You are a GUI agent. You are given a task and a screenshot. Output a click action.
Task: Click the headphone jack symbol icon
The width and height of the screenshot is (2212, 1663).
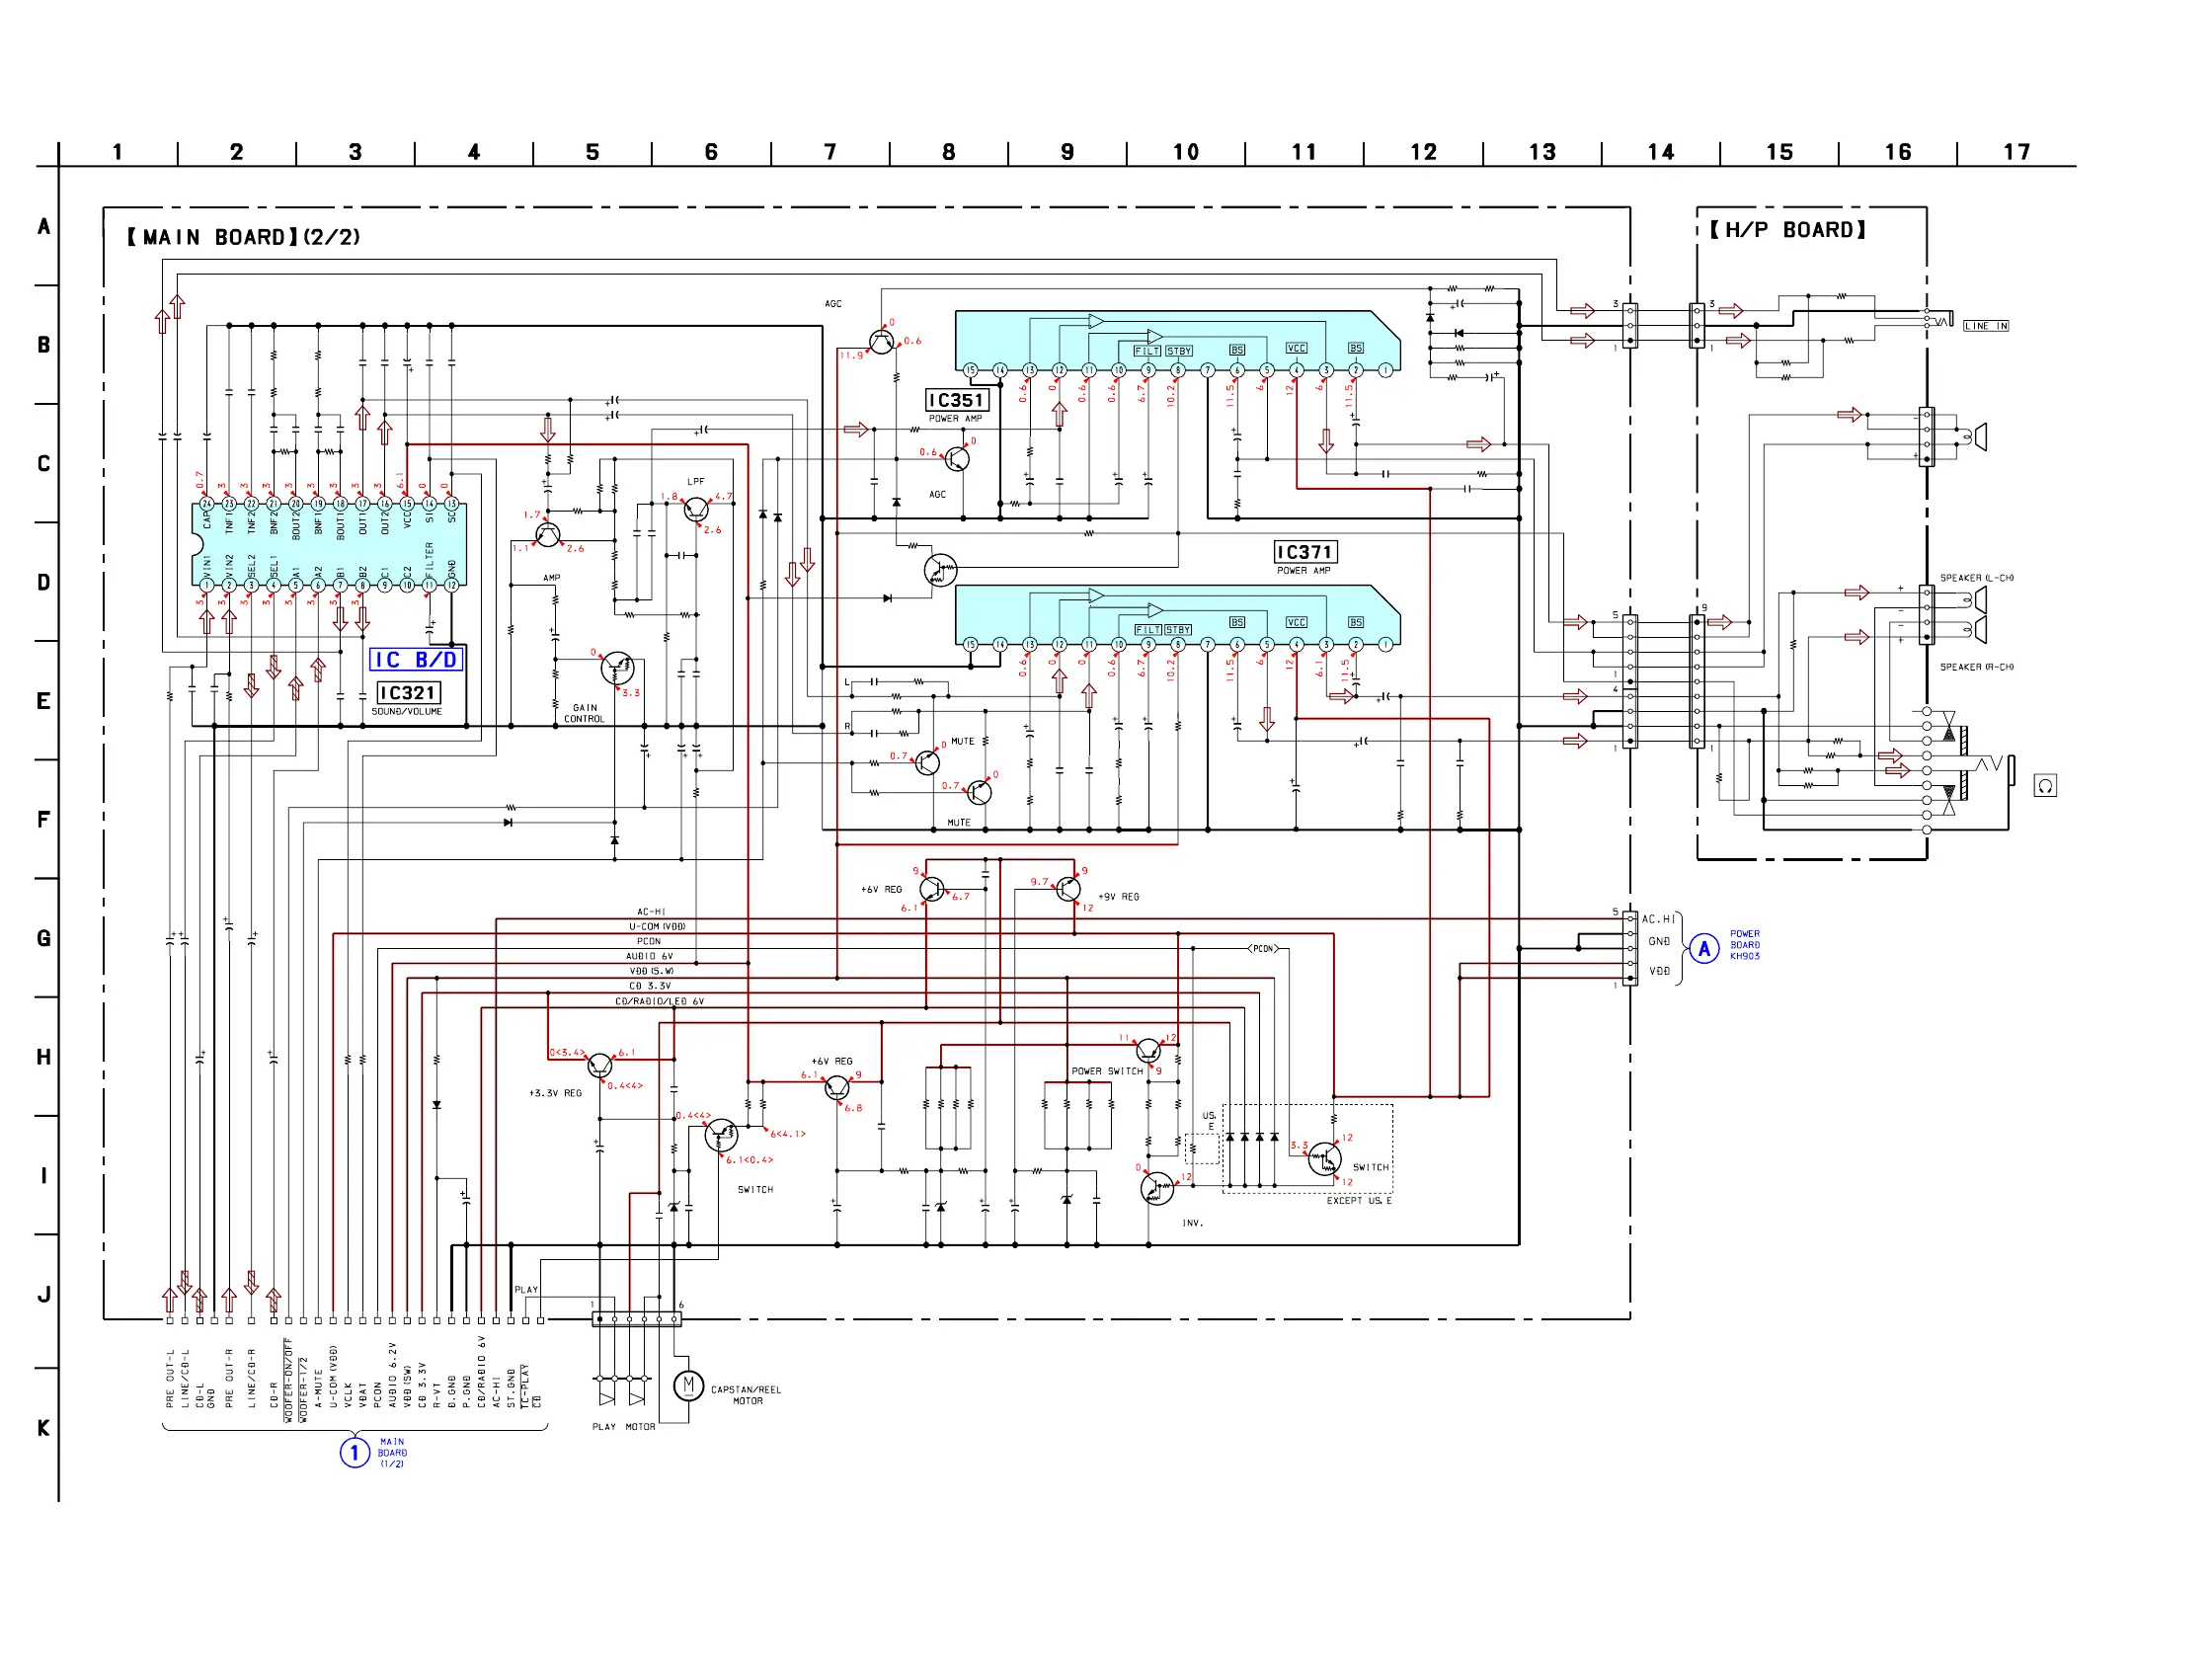coord(2045,786)
